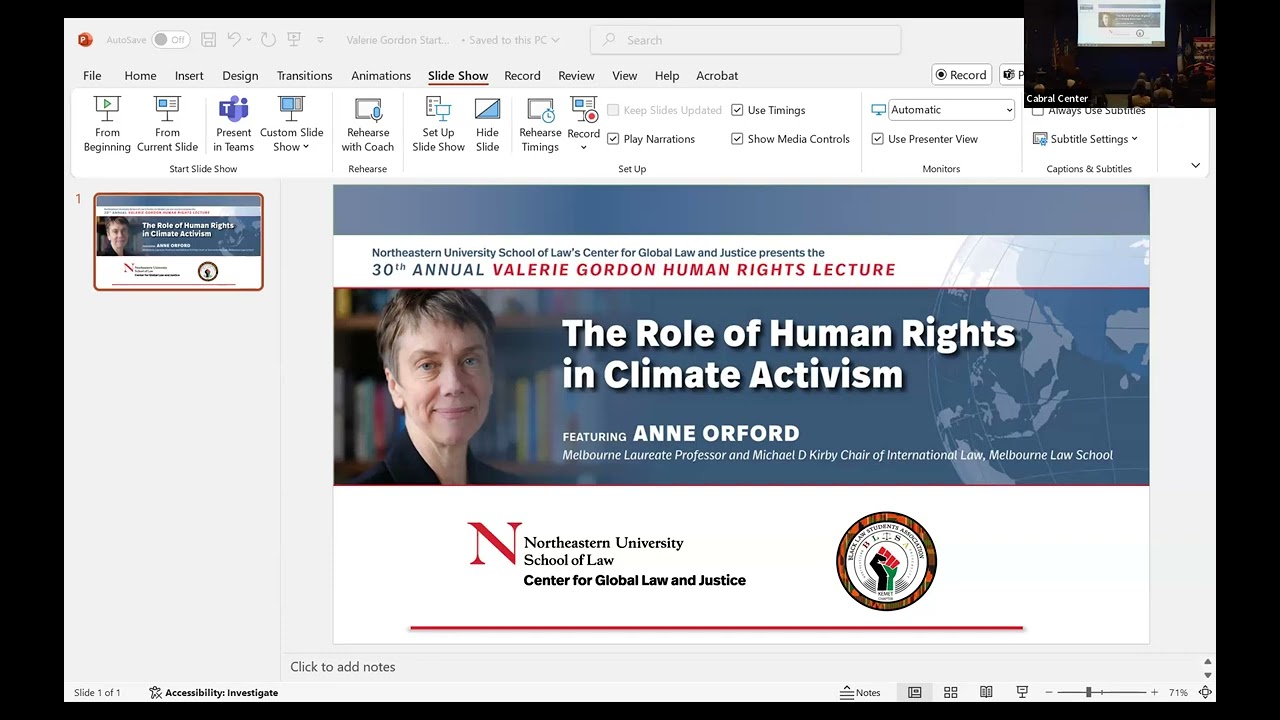Start slideshow From Current Slide
The width and height of the screenshot is (1280, 720).
tap(167, 124)
